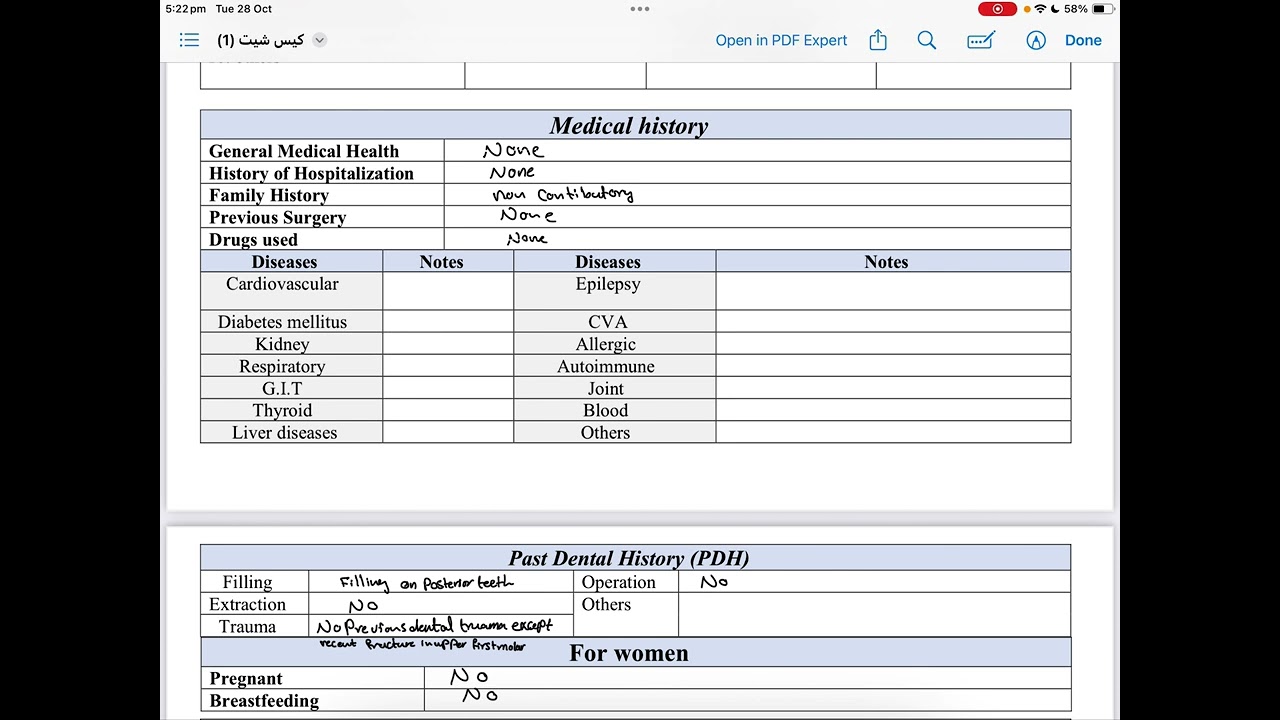Tap the Operation field value
Image resolution: width=1280 pixels, height=720 pixels.
point(874,582)
